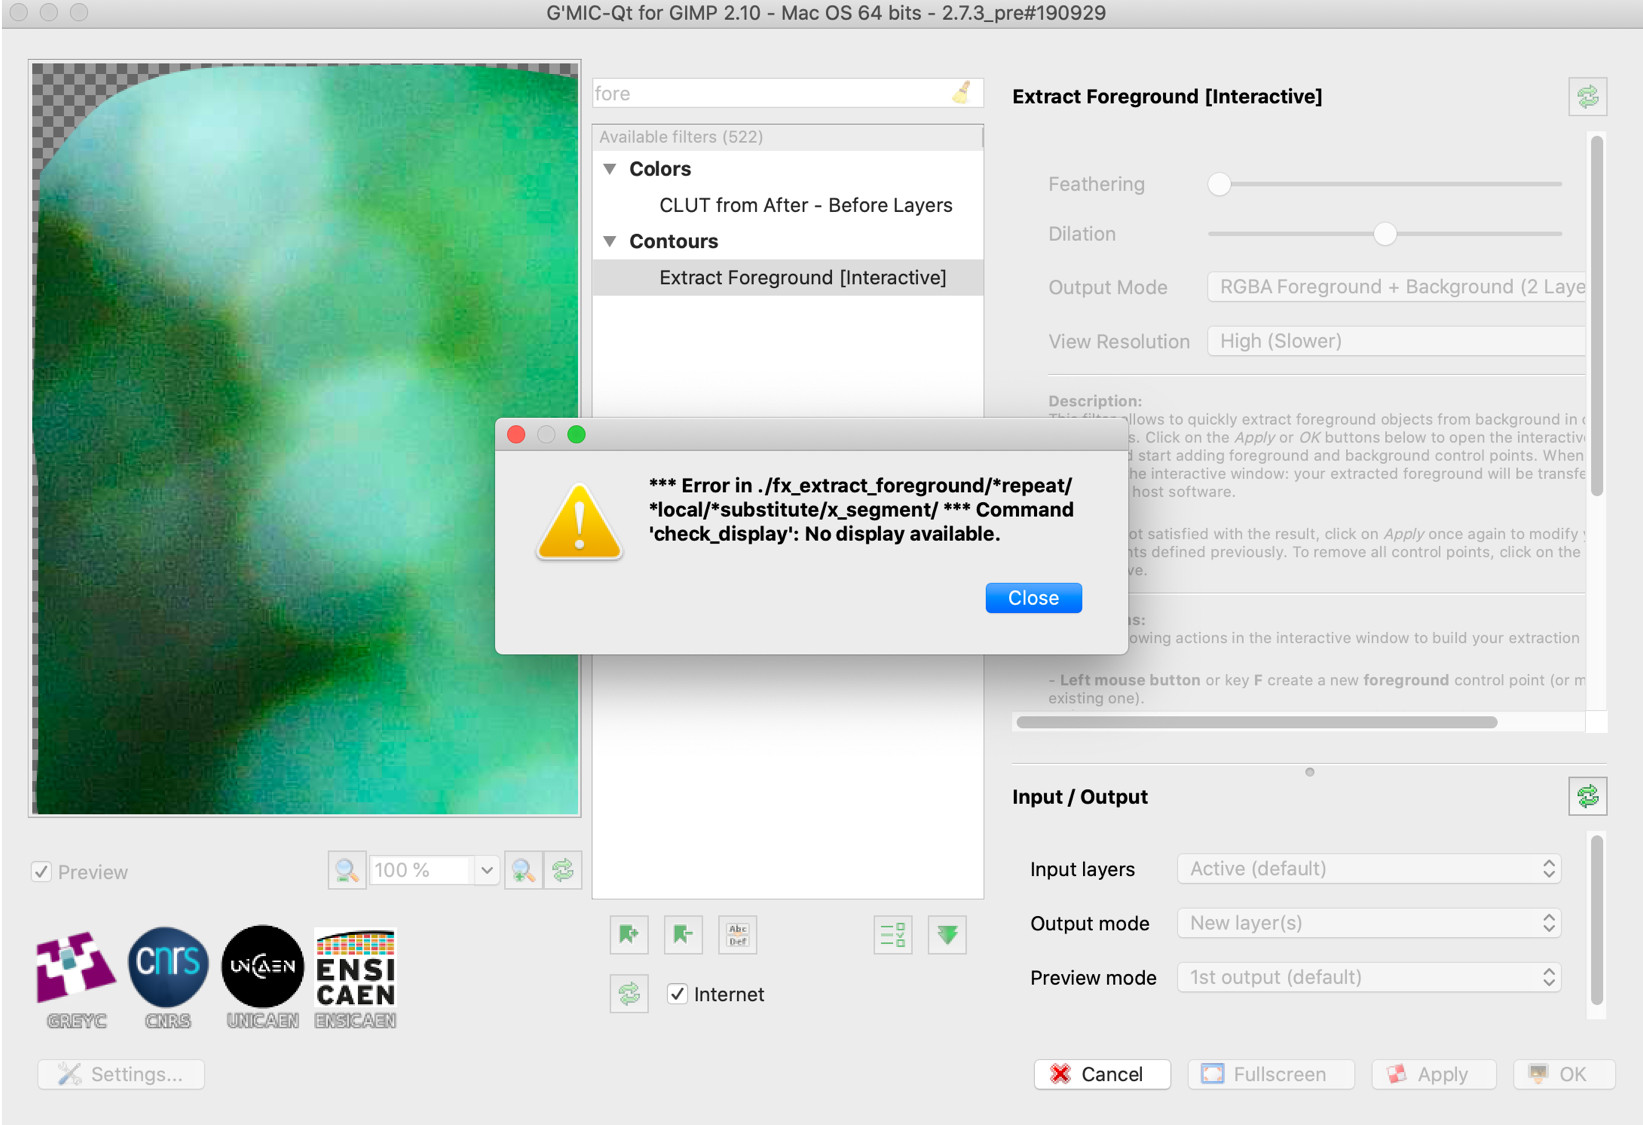Close the error dialog with its red button
Image resolution: width=1643 pixels, height=1125 pixels.
516,434
